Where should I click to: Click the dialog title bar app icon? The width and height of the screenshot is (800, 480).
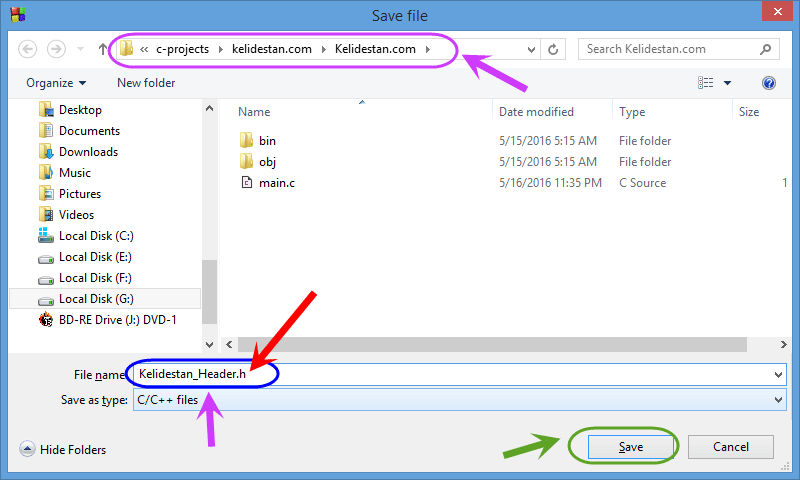[x=18, y=14]
